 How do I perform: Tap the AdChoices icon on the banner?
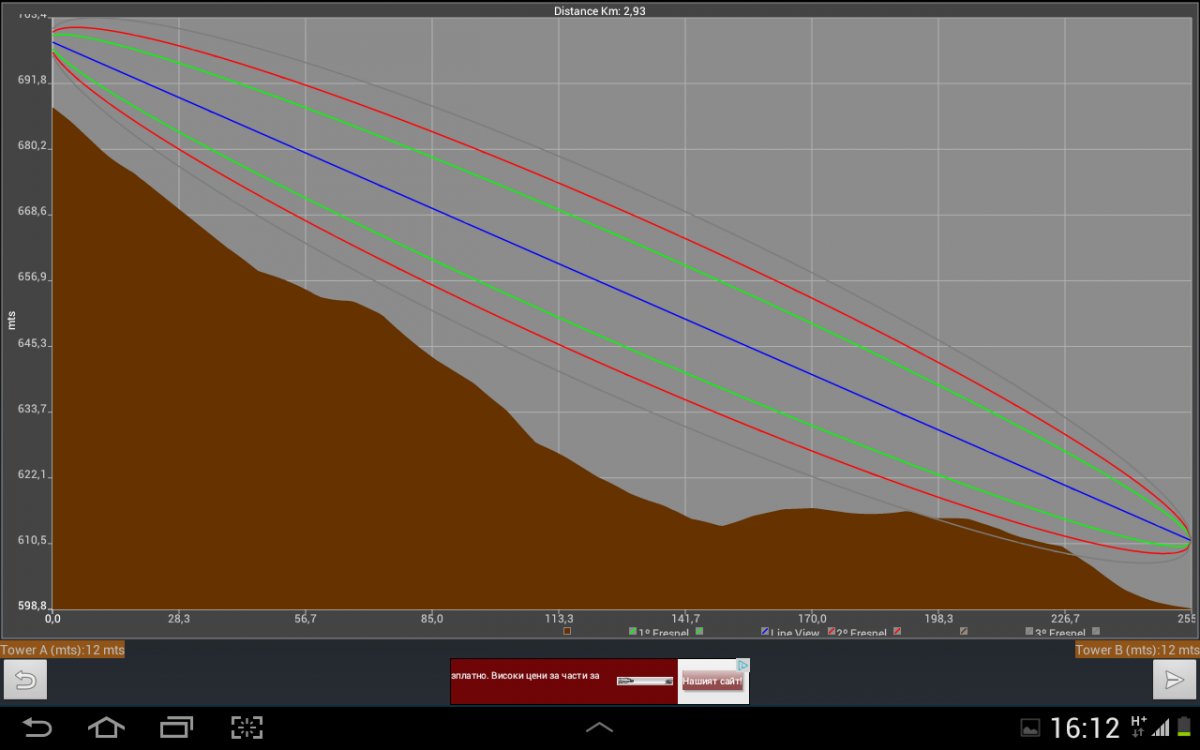[743, 665]
